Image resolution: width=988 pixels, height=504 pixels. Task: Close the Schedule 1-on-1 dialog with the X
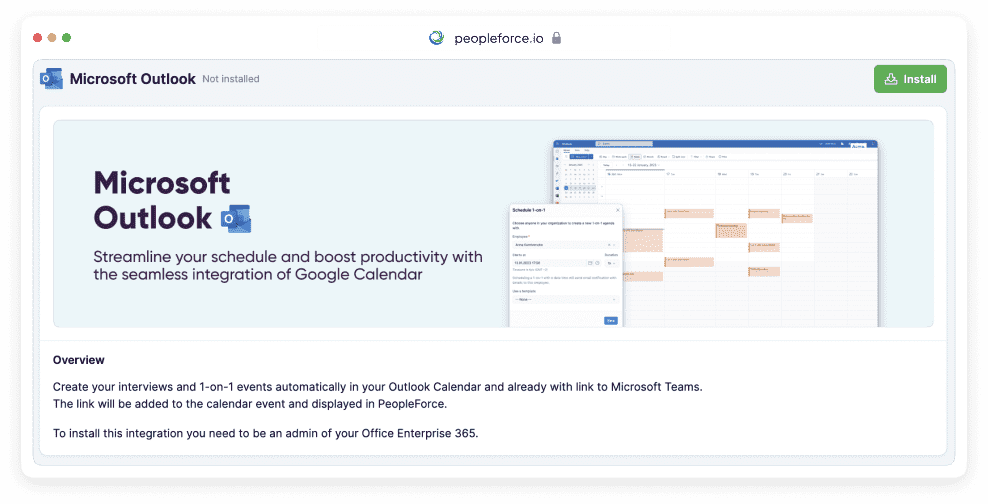(x=617, y=210)
